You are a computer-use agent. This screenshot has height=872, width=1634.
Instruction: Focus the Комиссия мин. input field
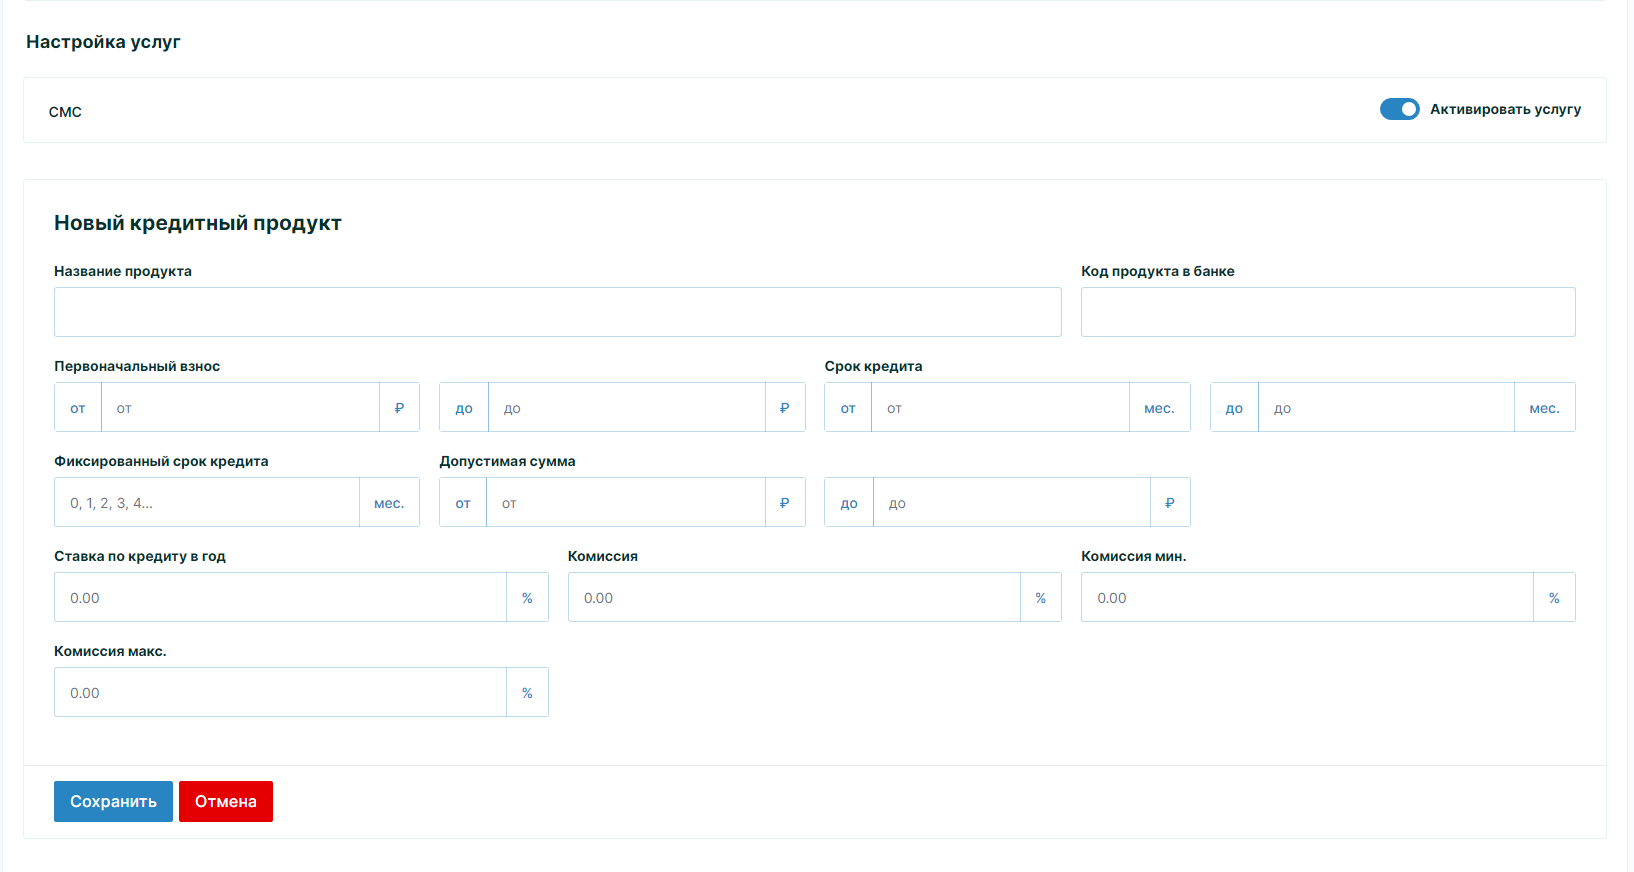point(1307,598)
